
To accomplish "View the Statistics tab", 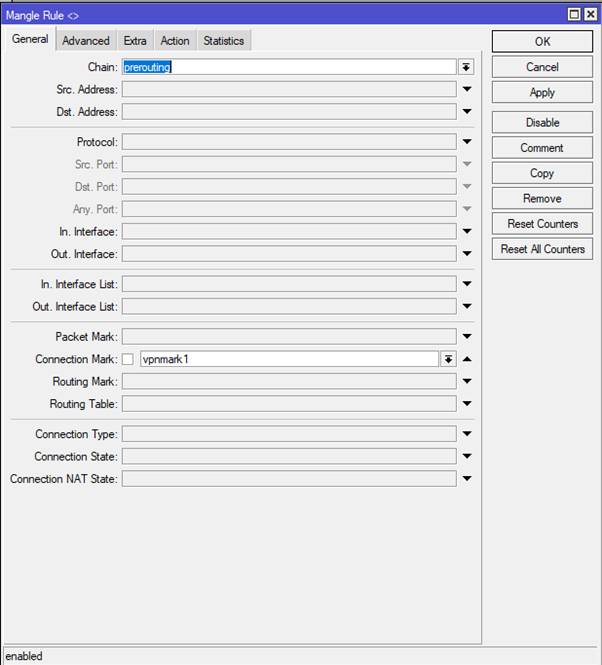I will pyautogui.click(x=224, y=41).
